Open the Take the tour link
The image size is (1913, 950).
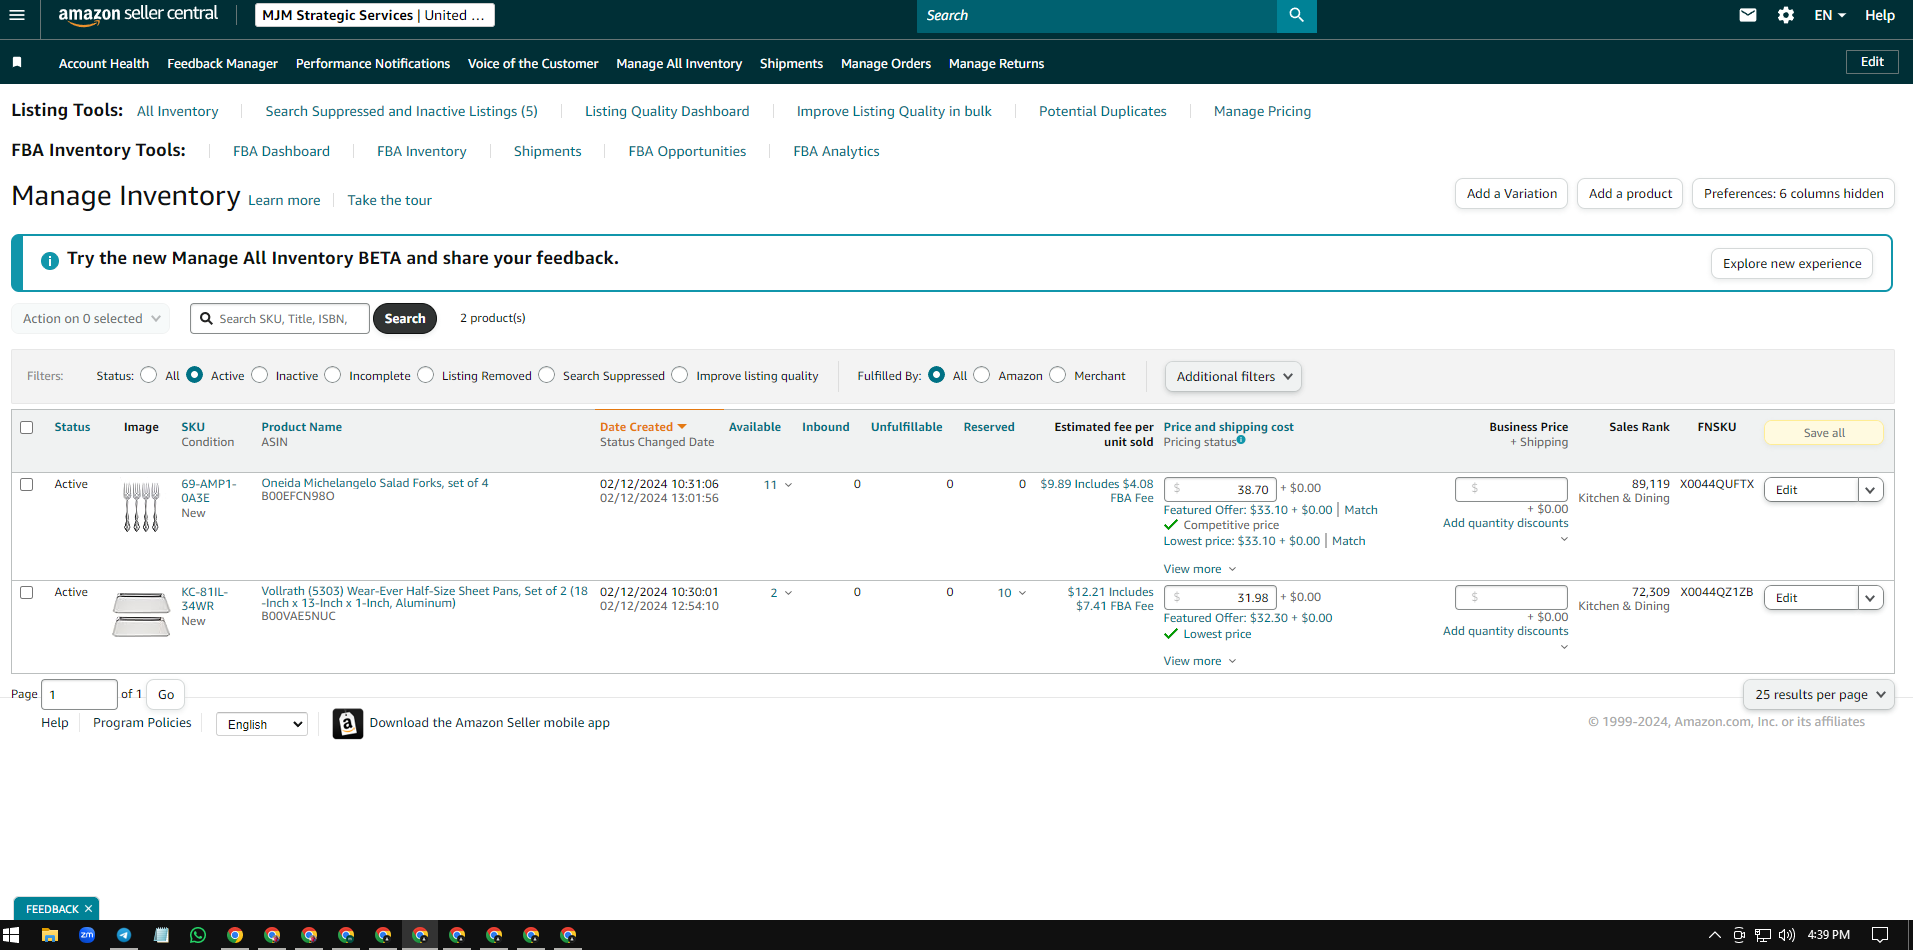click(x=389, y=200)
